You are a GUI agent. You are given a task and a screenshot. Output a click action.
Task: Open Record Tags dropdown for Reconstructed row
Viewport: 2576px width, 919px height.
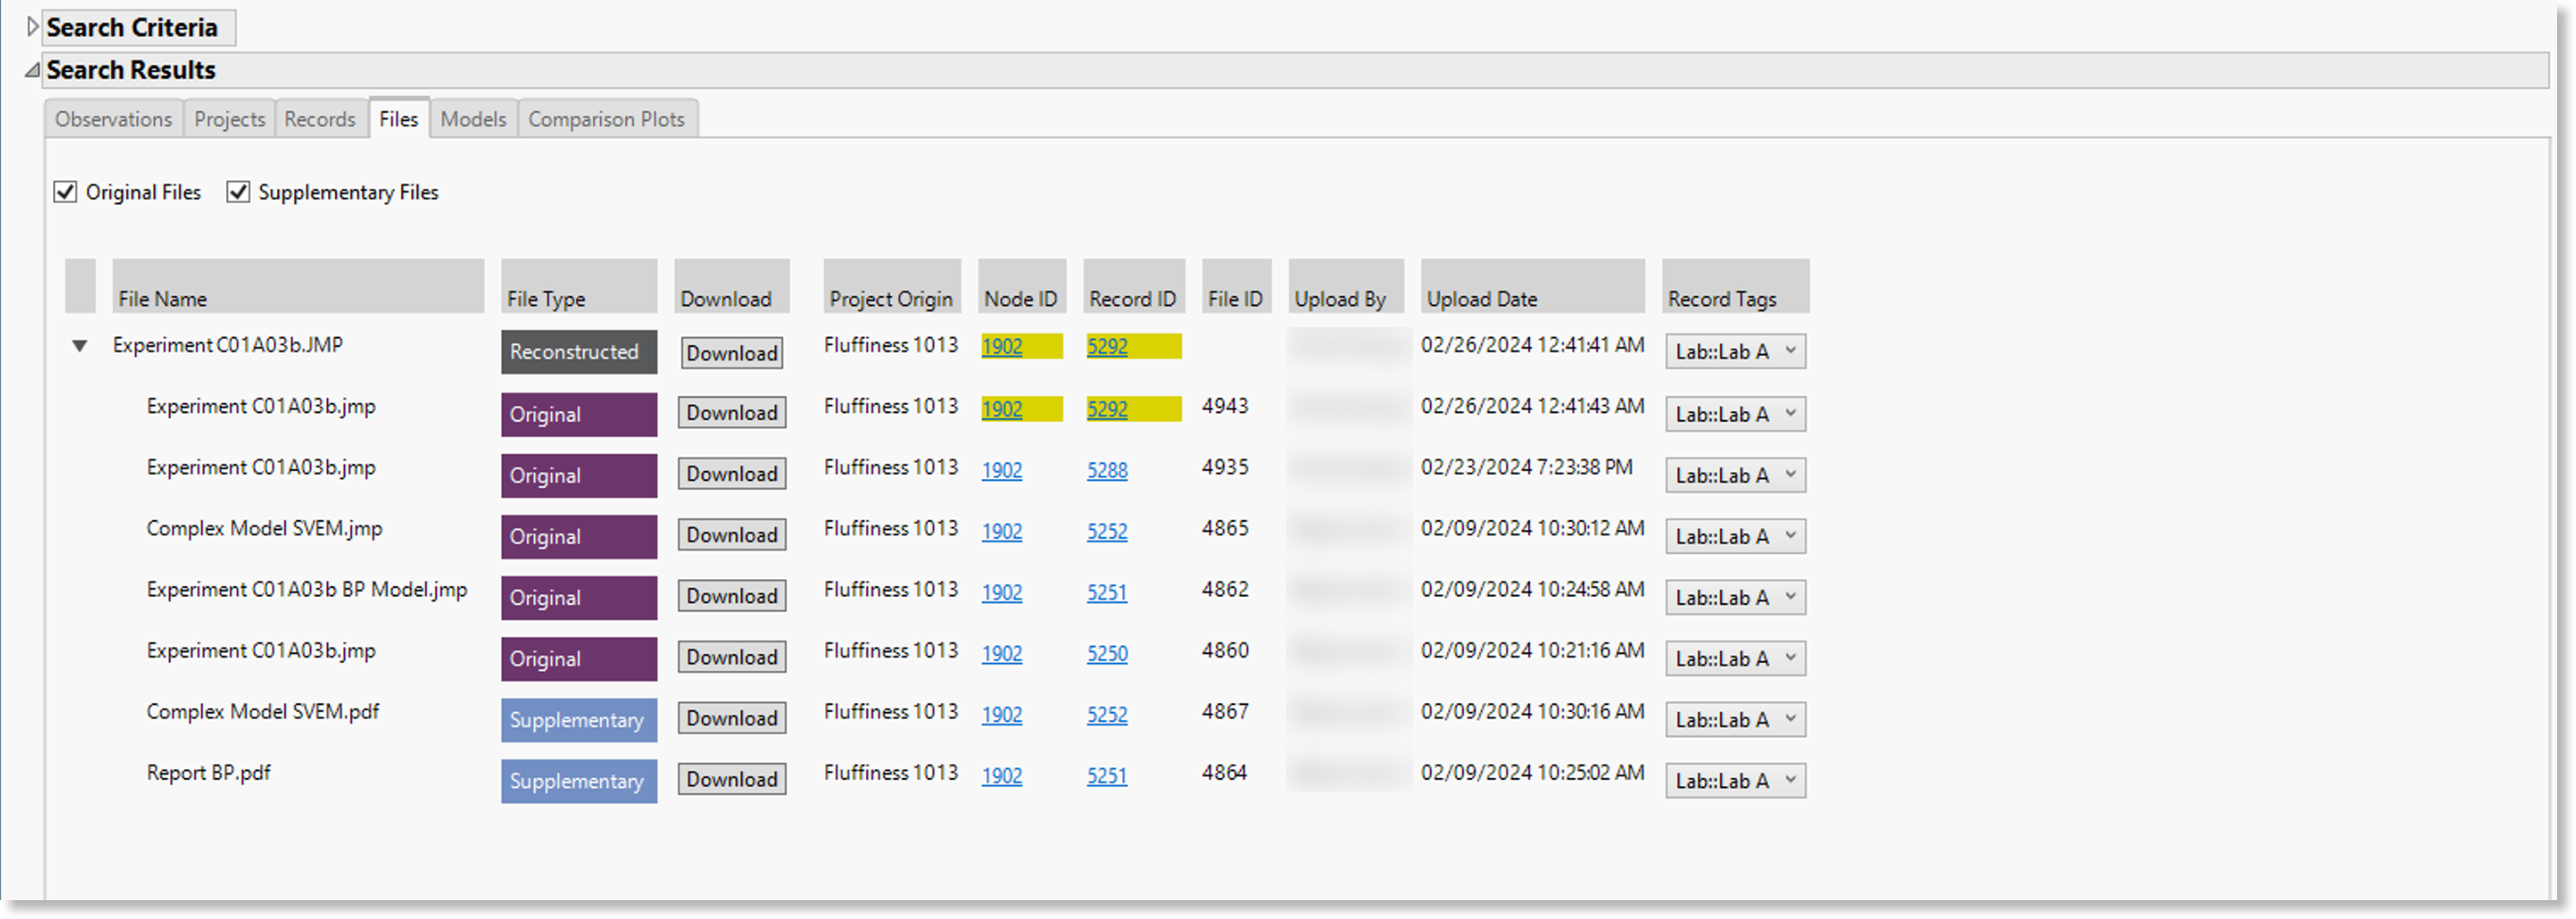1735,351
